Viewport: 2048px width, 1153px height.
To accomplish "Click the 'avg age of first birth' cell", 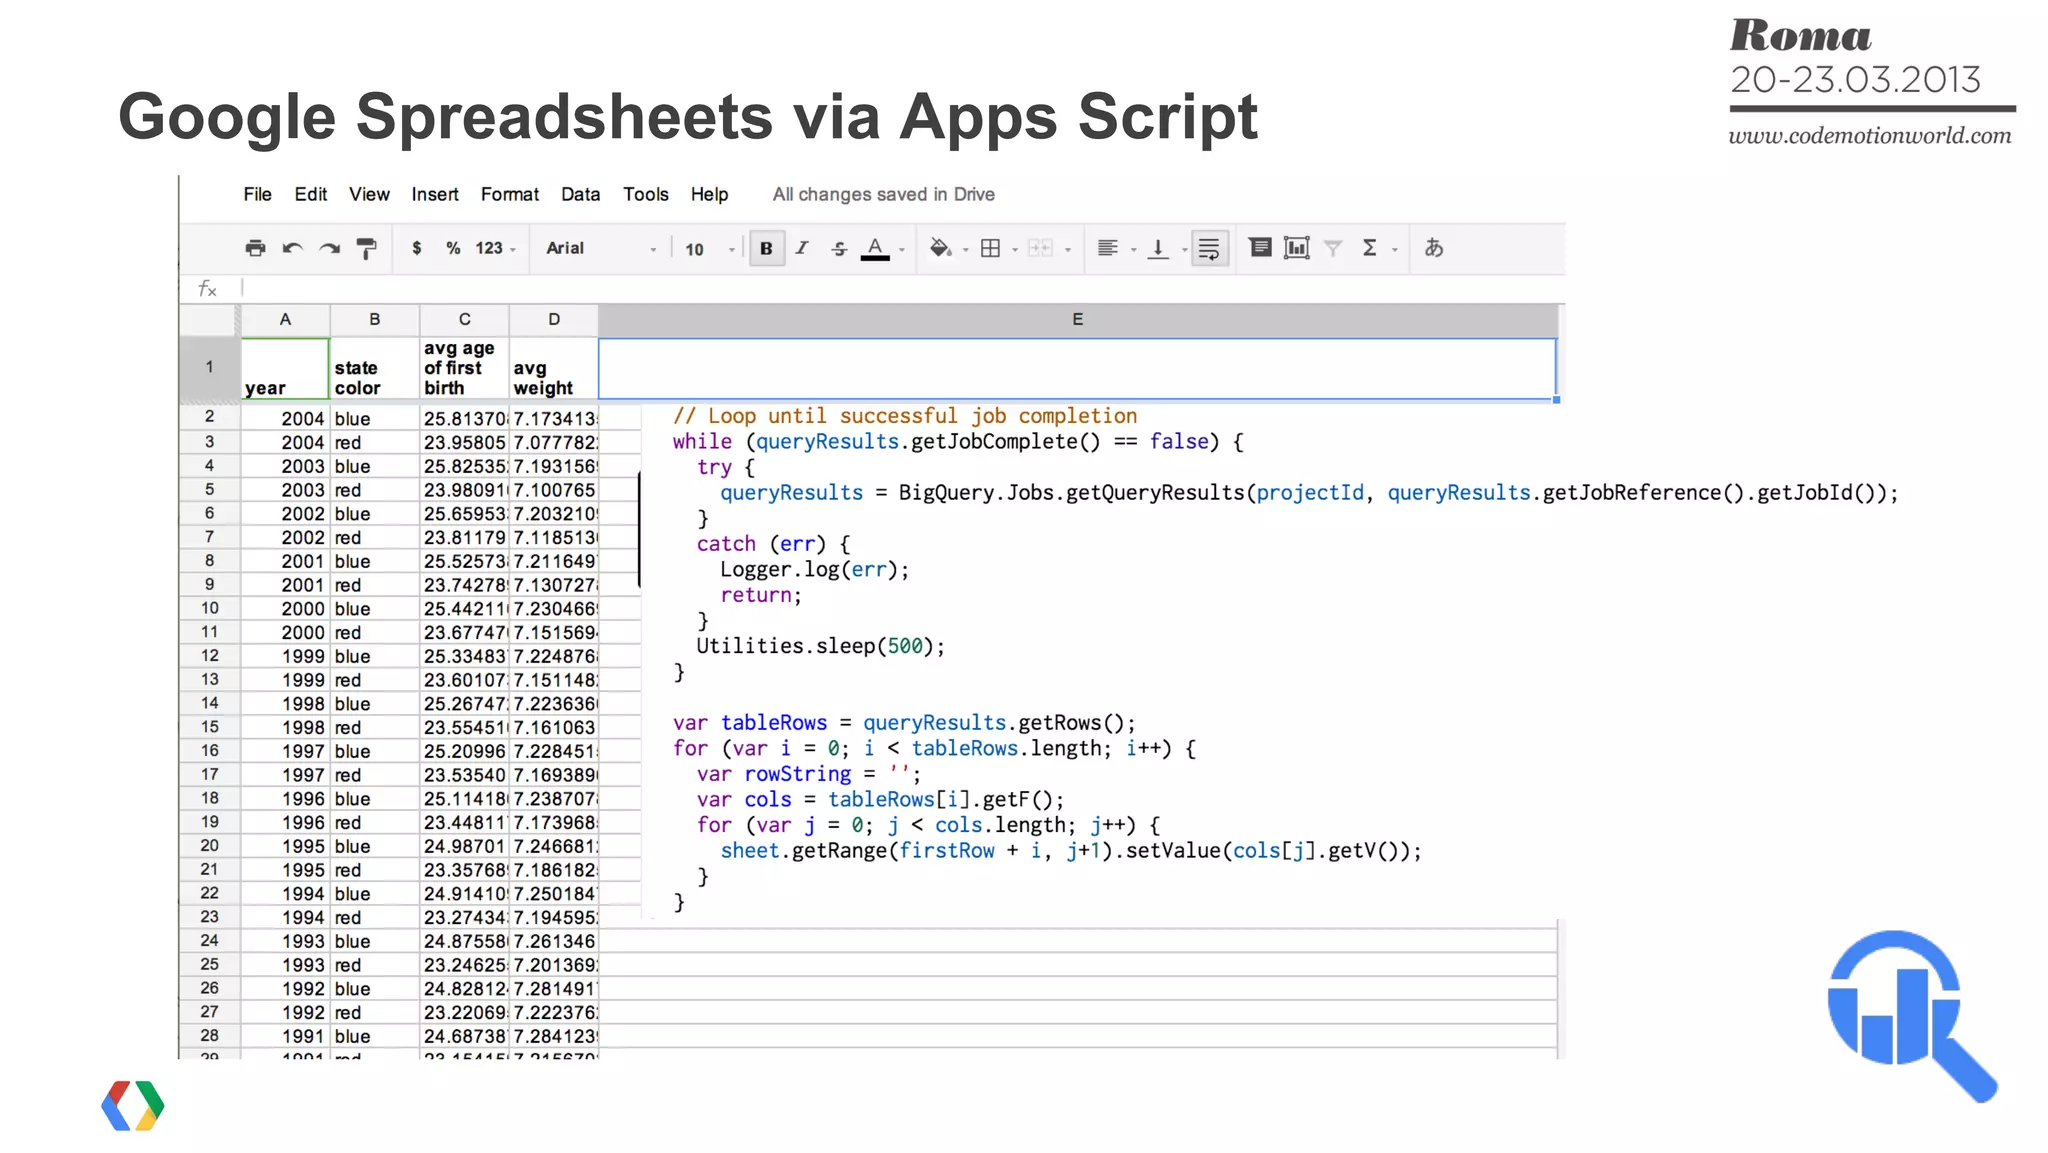I will coord(464,368).
